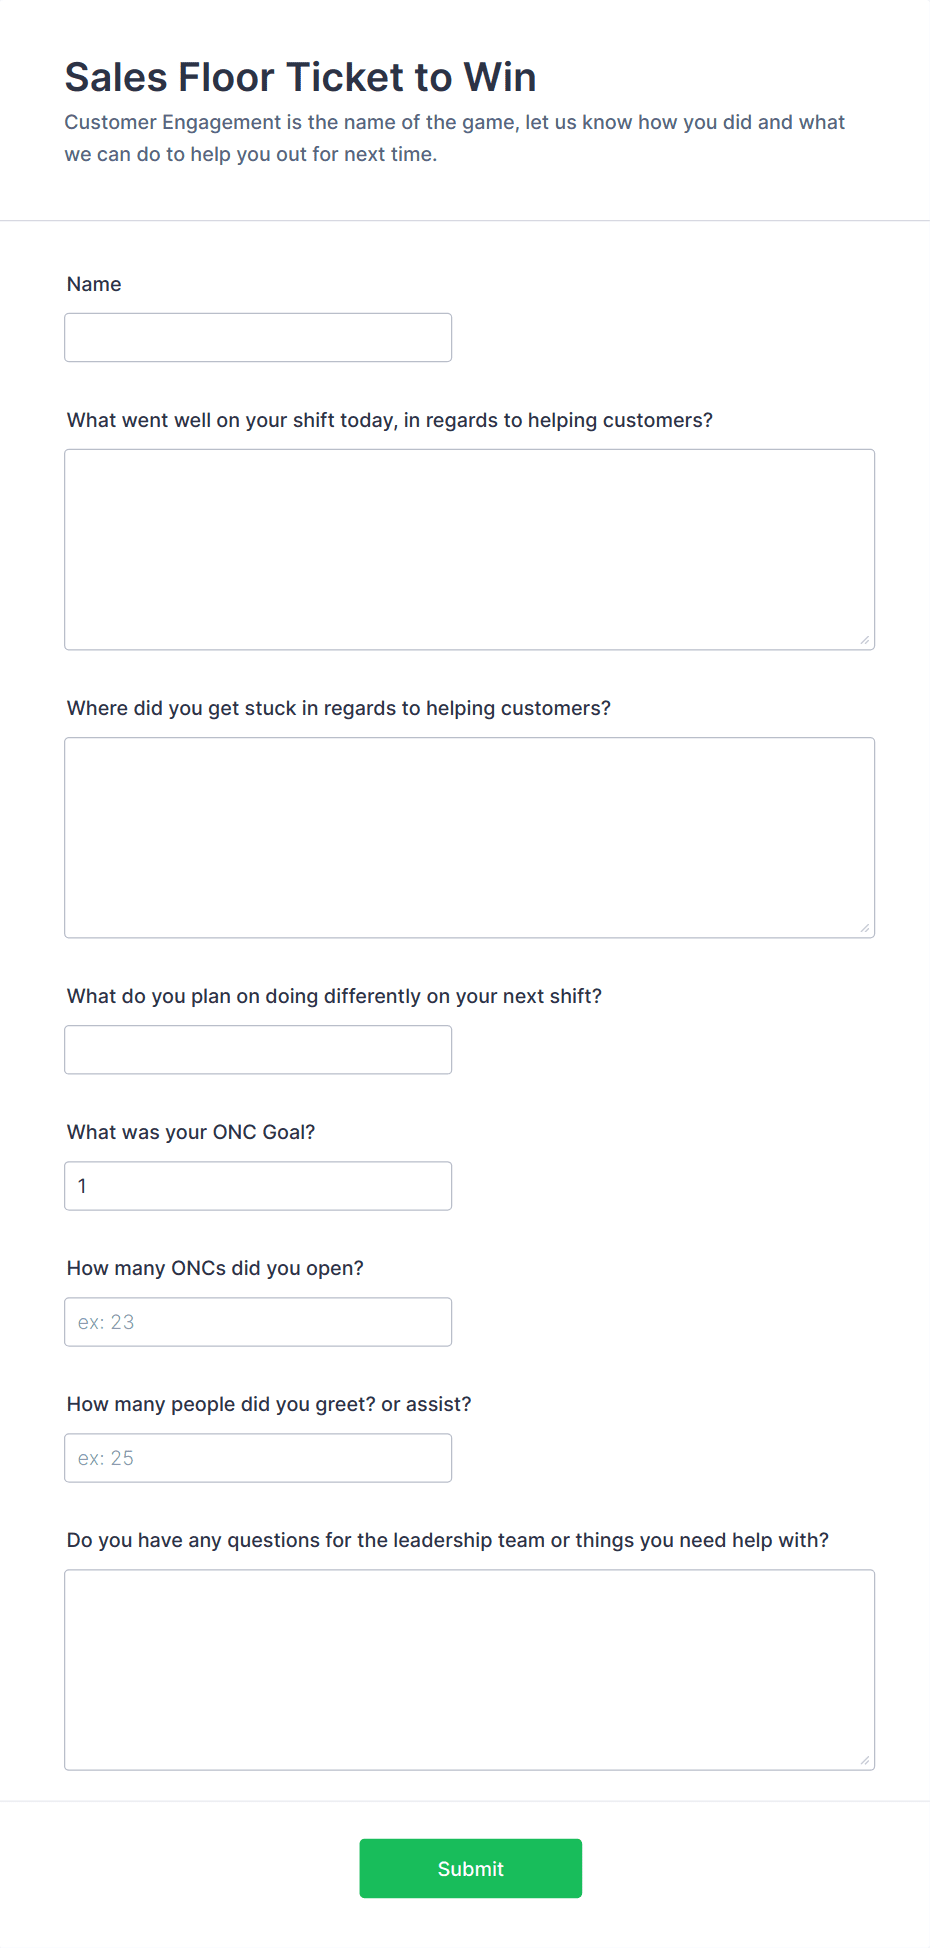The image size is (930, 1948).
Task: Click the 'Sales Floor Ticket to Win' heading
Action: (x=300, y=77)
